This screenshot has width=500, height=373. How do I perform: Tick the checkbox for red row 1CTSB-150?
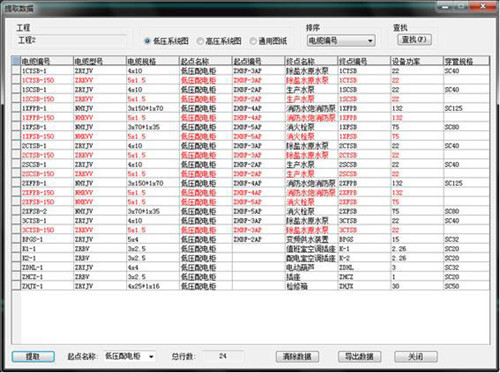click(16, 80)
